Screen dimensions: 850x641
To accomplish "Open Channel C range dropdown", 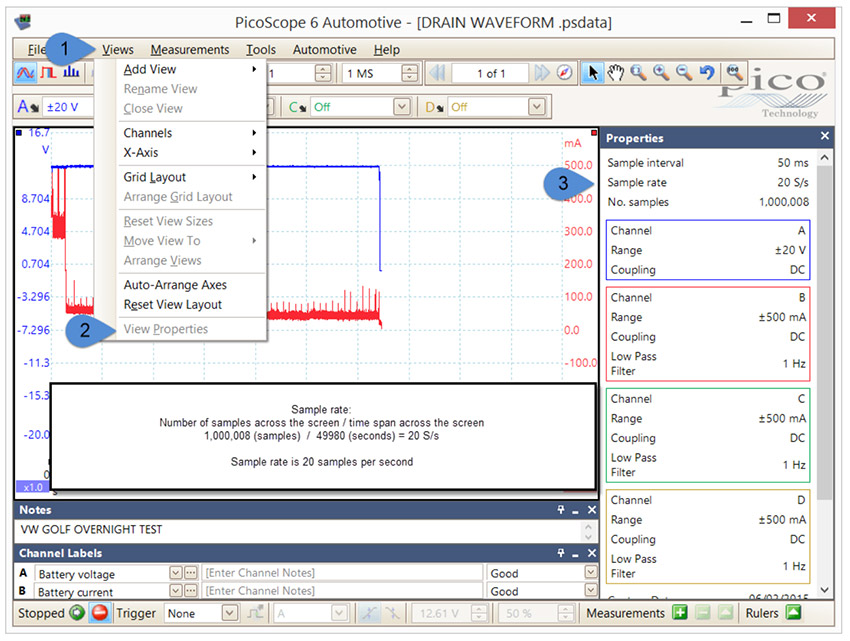I will pyautogui.click(x=402, y=107).
